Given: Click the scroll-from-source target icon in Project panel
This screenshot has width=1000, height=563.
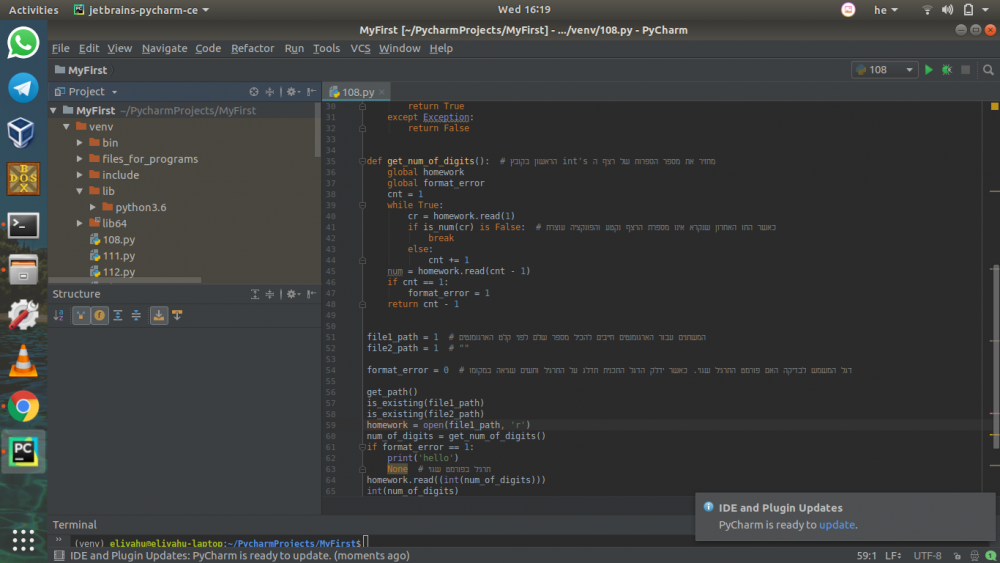Looking at the screenshot, I should point(254,91).
